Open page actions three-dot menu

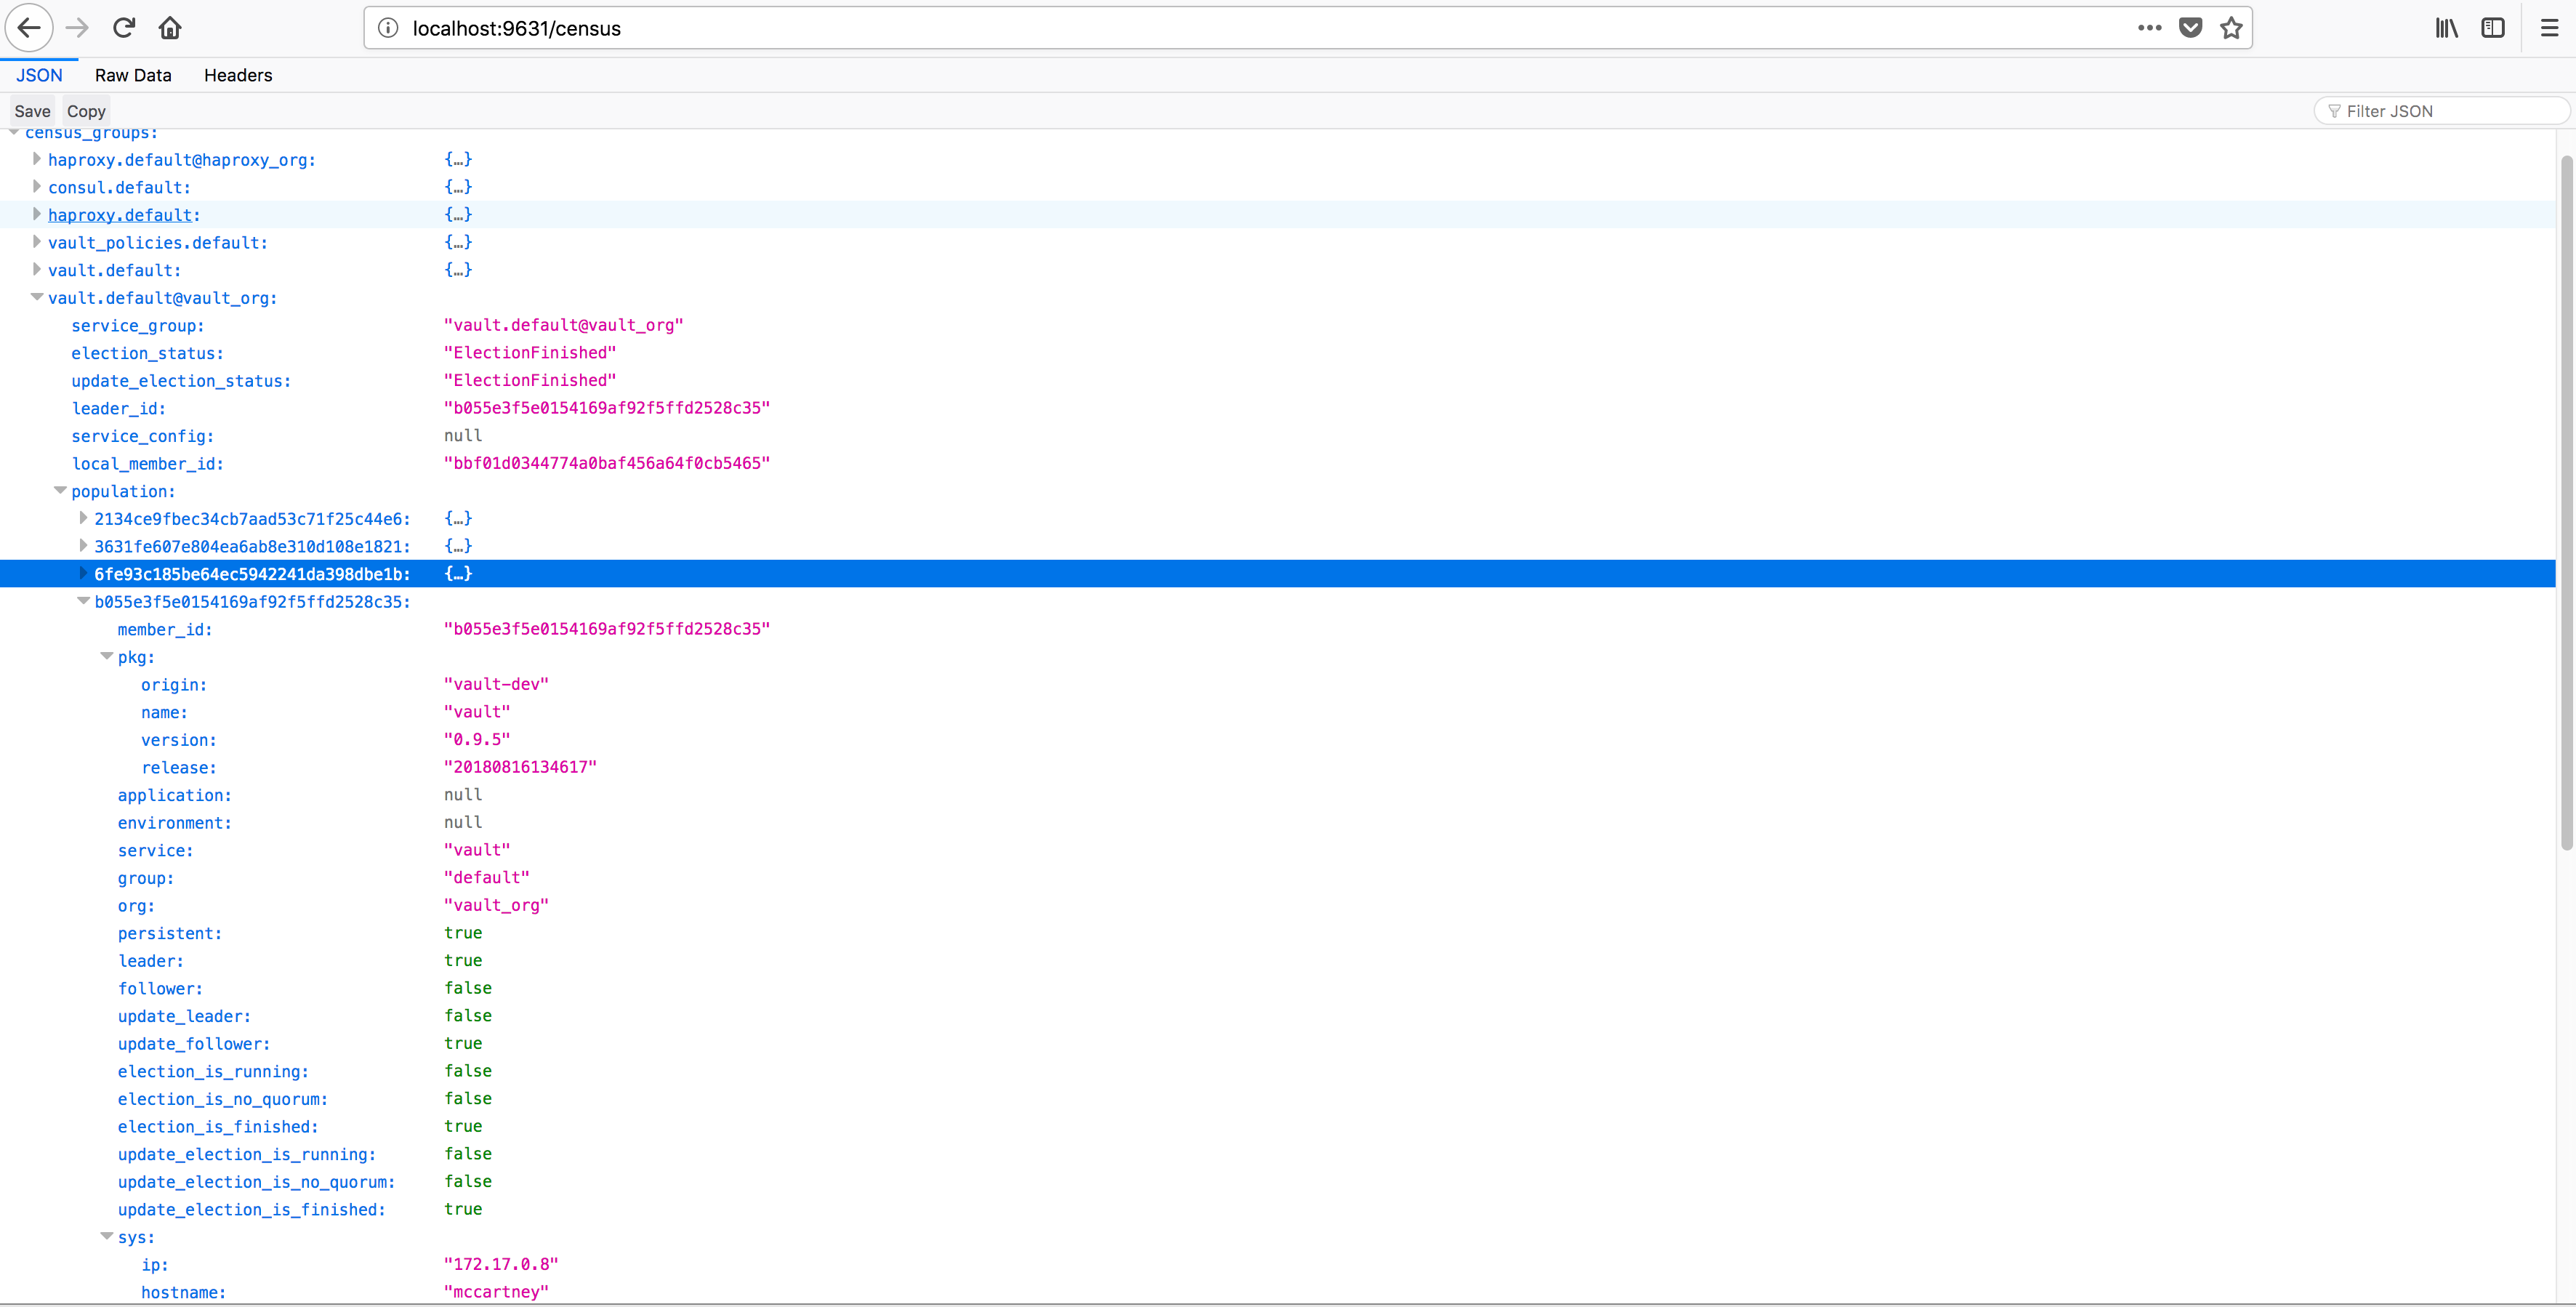[x=2149, y=28]
